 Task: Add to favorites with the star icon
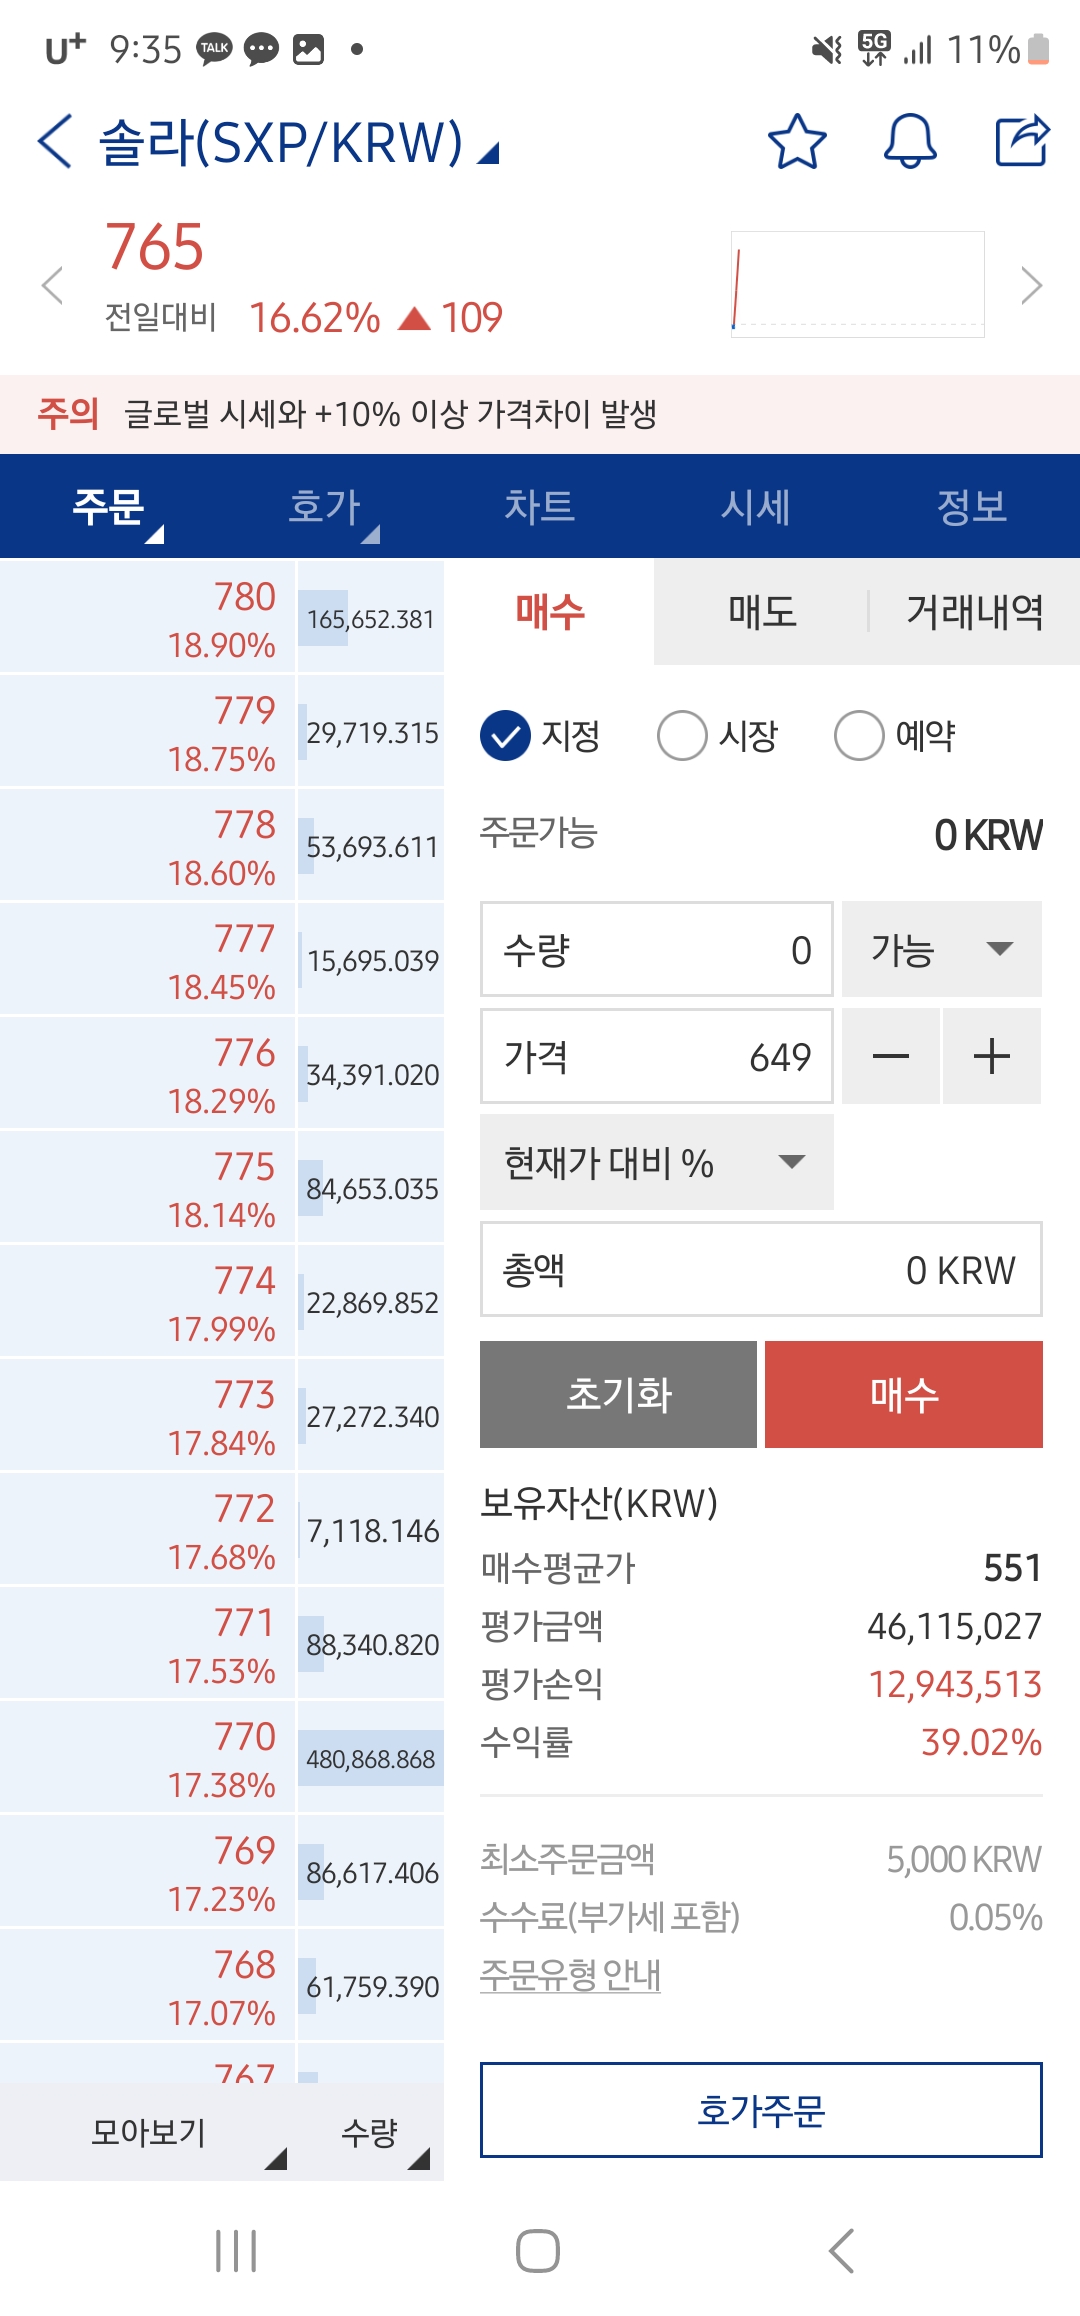point(797,141)
